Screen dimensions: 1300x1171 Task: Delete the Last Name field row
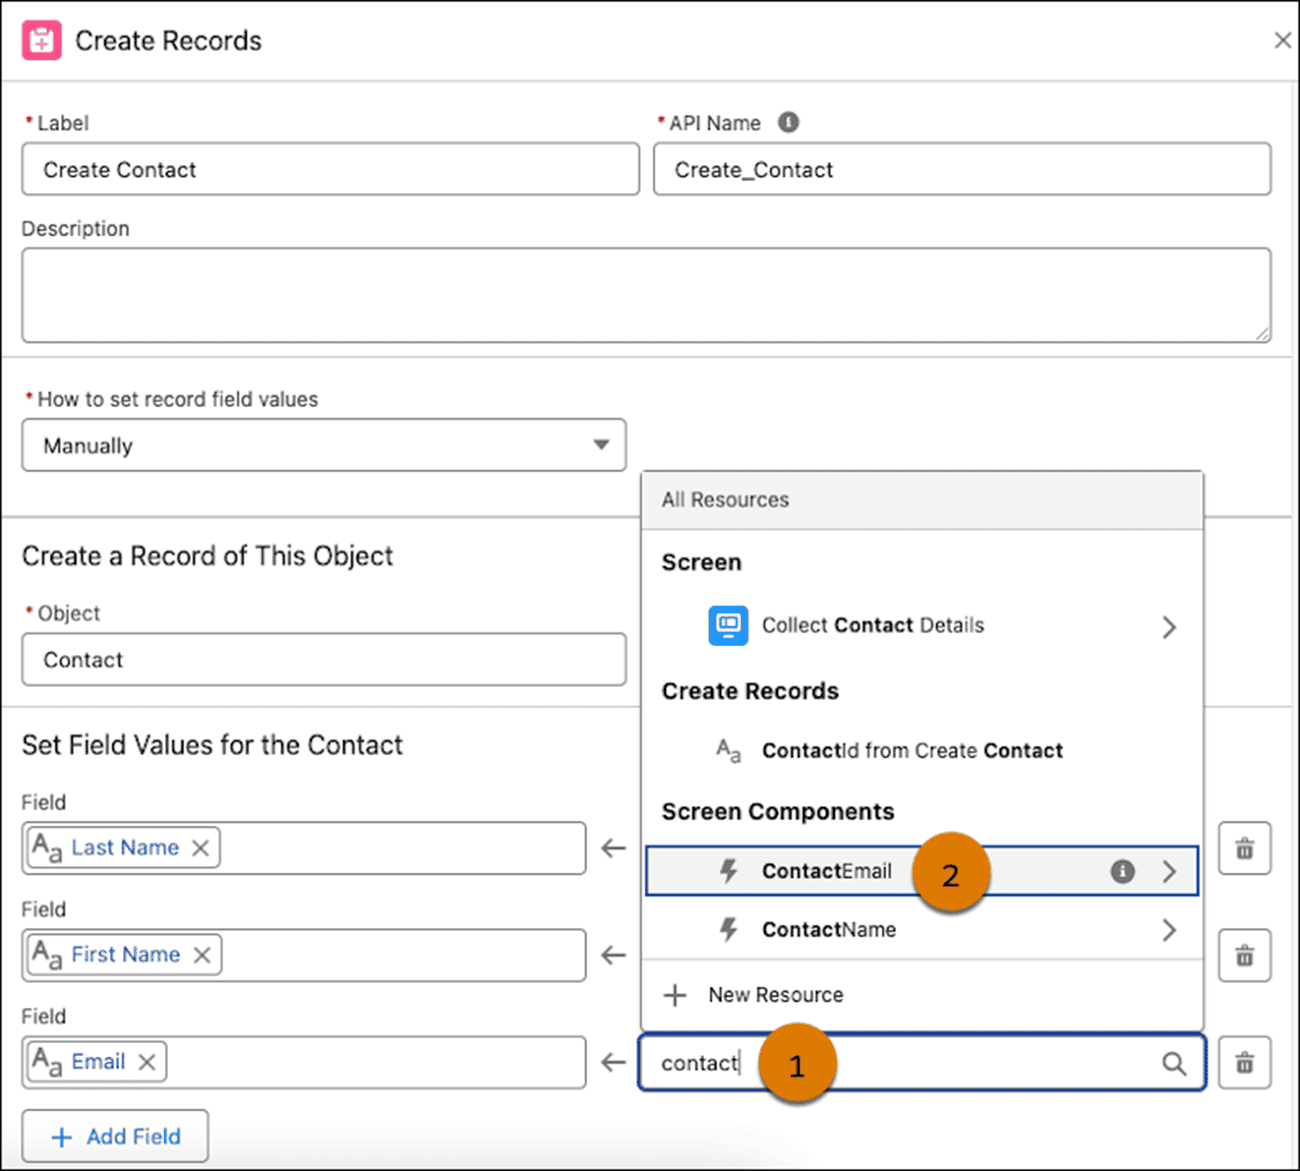click(1244, 849)
